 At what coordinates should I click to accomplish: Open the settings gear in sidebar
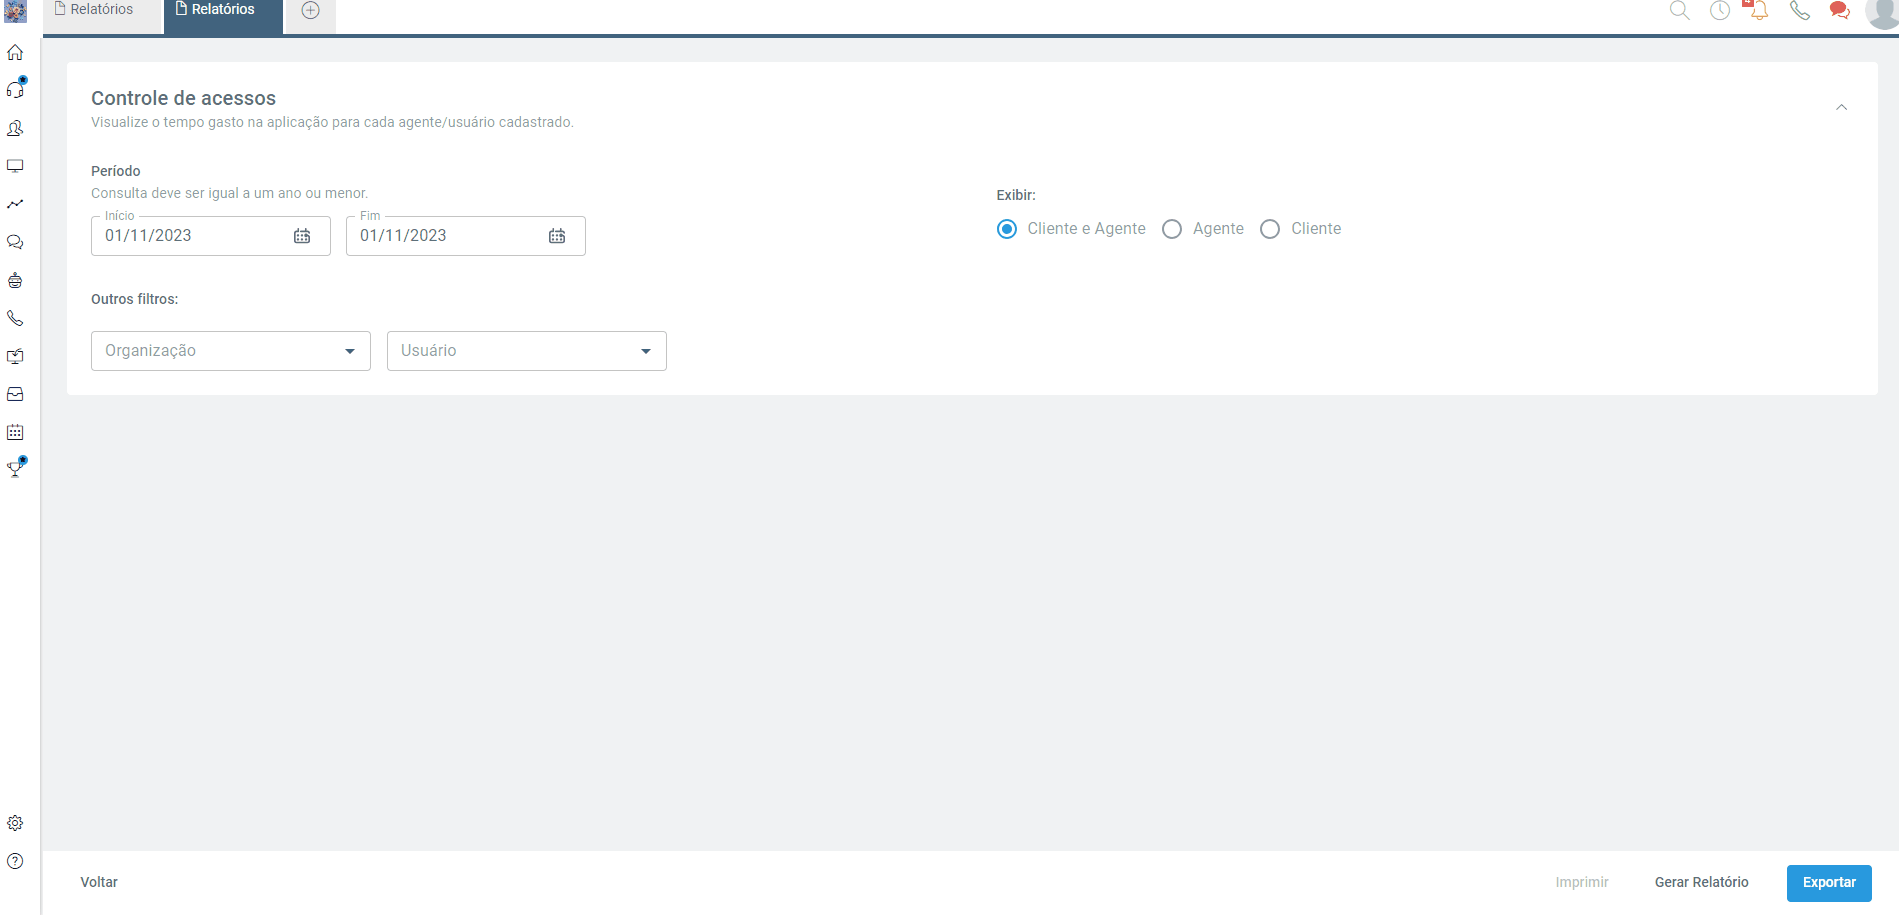tap(15, 823)
